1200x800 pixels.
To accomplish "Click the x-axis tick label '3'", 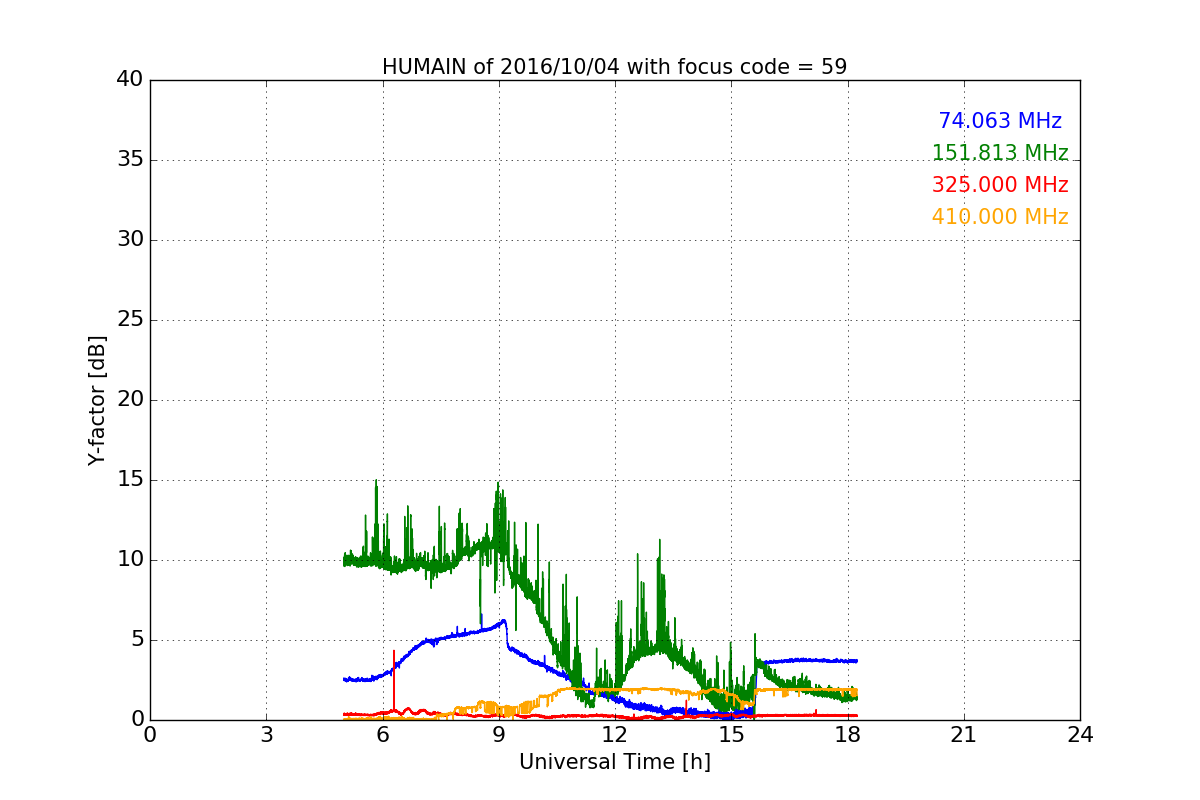I will [266, 735].
